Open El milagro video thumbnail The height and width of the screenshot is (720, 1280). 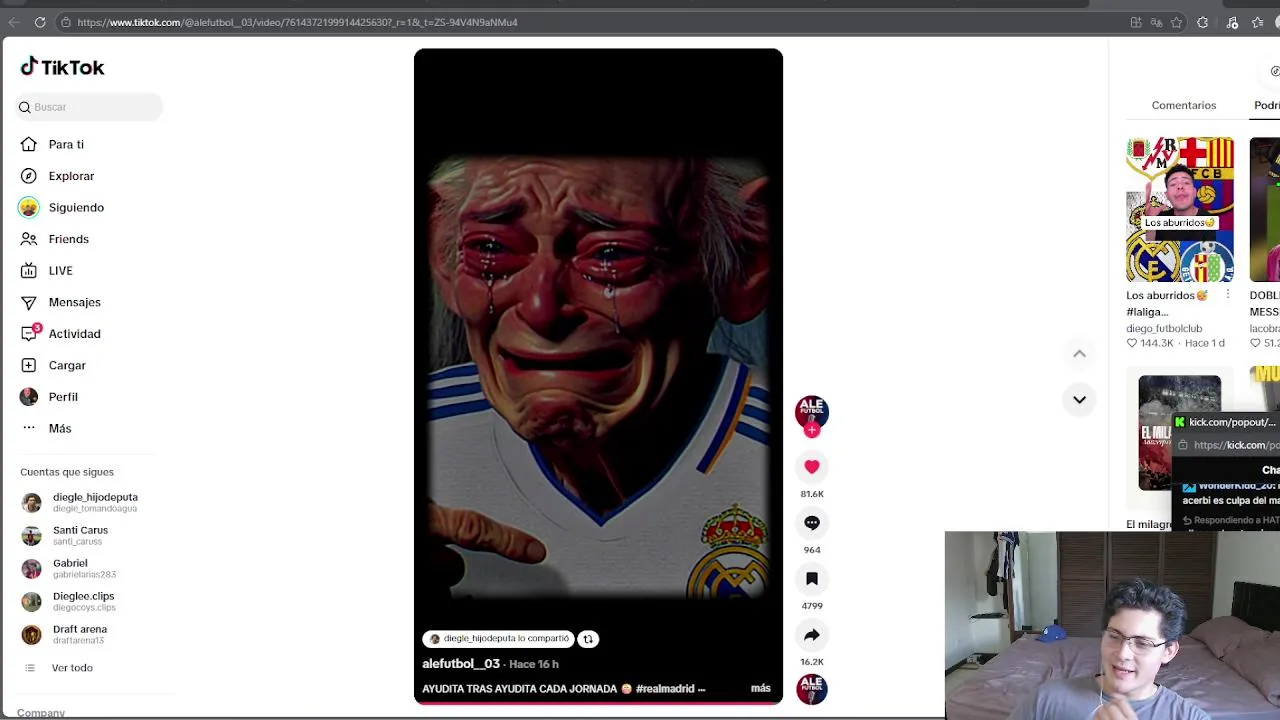pos(1179,432)
